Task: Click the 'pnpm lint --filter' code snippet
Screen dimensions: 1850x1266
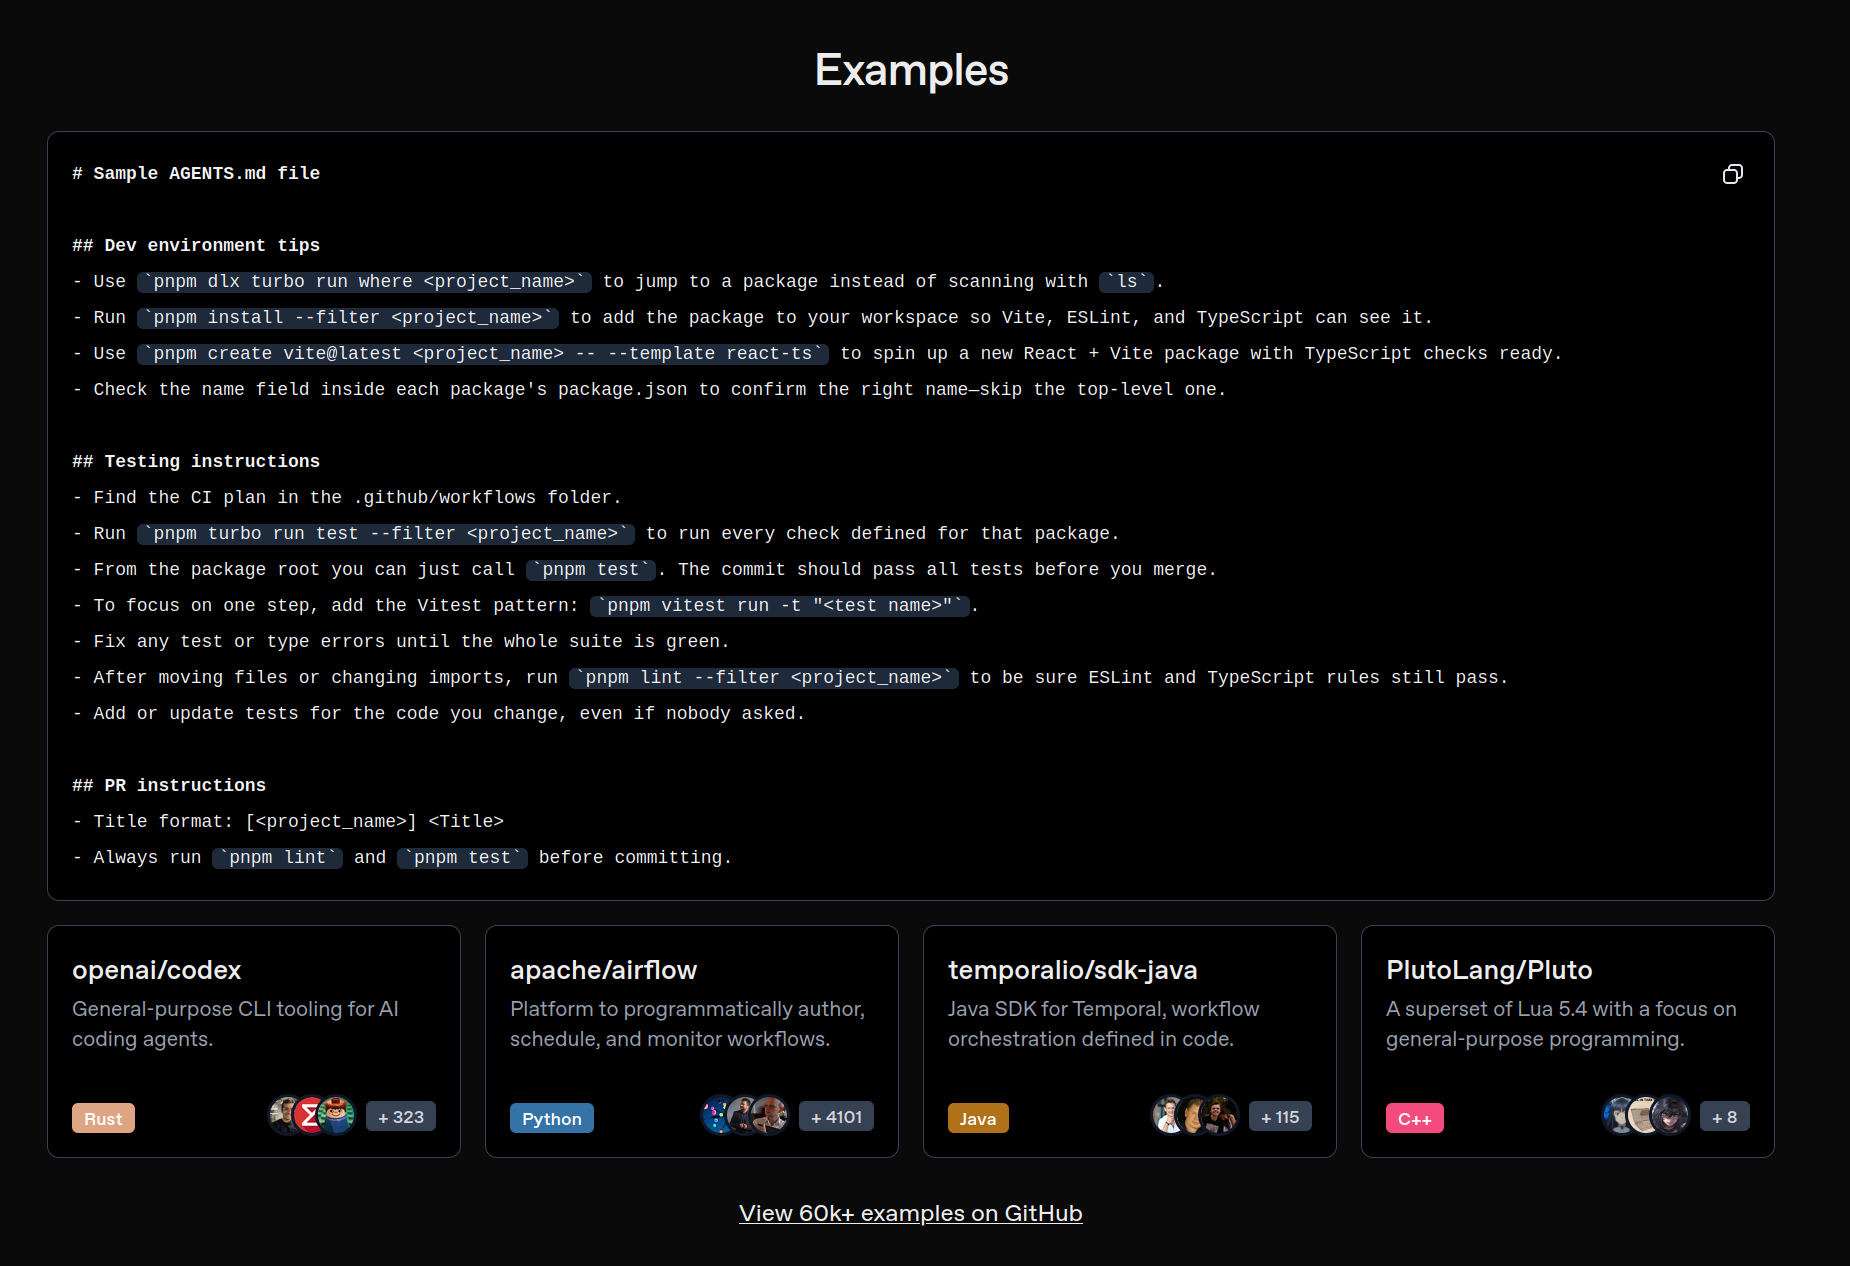Action: (x=764, y=678)
